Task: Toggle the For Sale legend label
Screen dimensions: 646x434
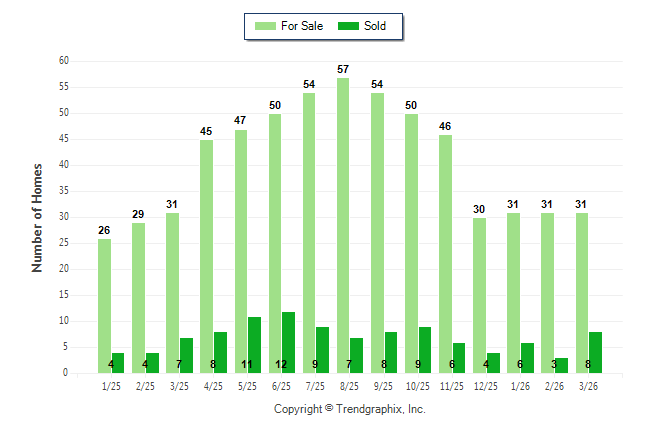Action: pos(301,26)
